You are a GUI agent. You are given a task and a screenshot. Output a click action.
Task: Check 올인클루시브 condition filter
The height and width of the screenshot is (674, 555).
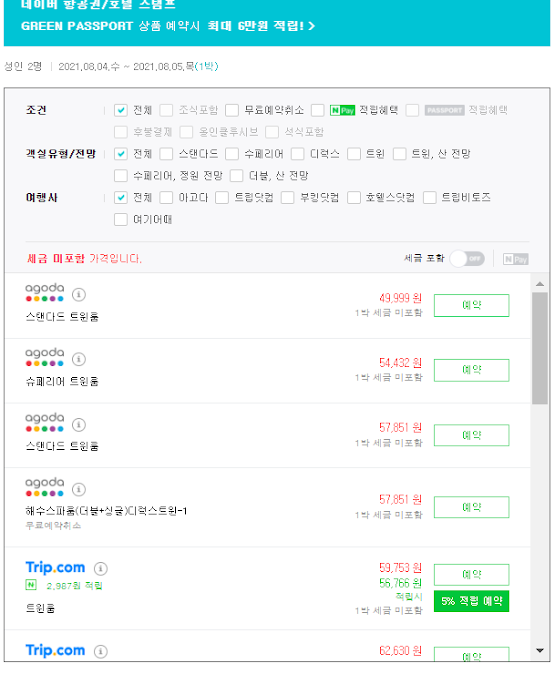point(186,132)
